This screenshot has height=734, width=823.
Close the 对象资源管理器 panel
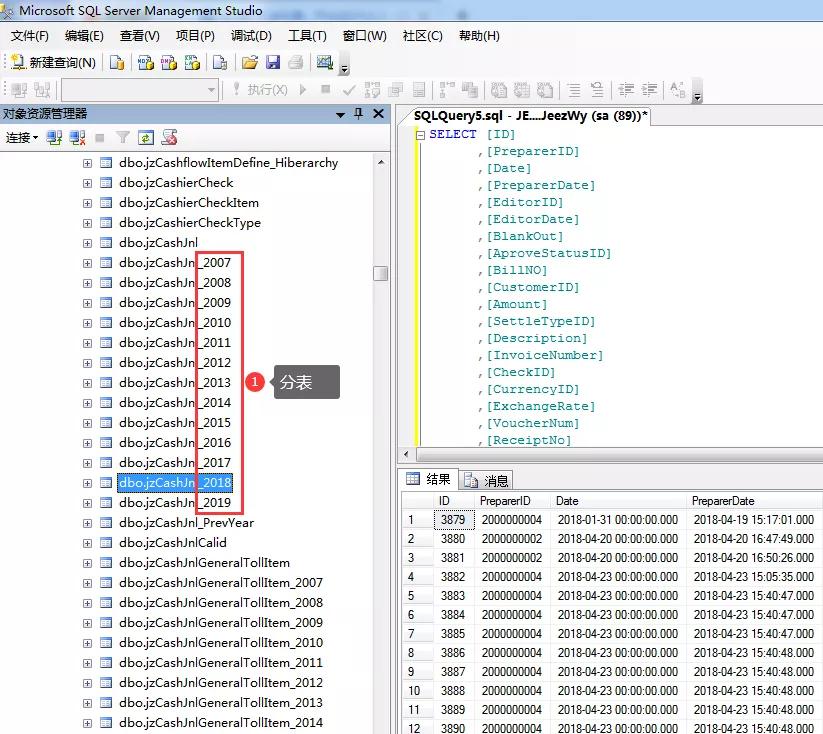click(x=378, y=113)
